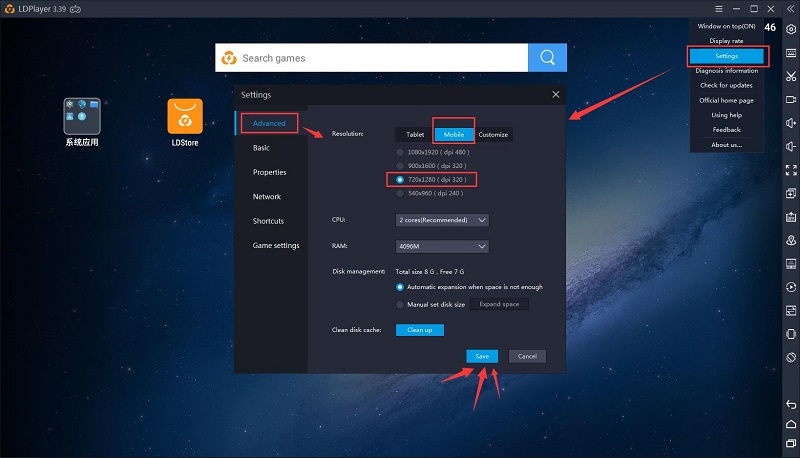This screenshot has width=800, height=458.
Task: Start the video recorder from the sidebar
Action: (791, 99)
